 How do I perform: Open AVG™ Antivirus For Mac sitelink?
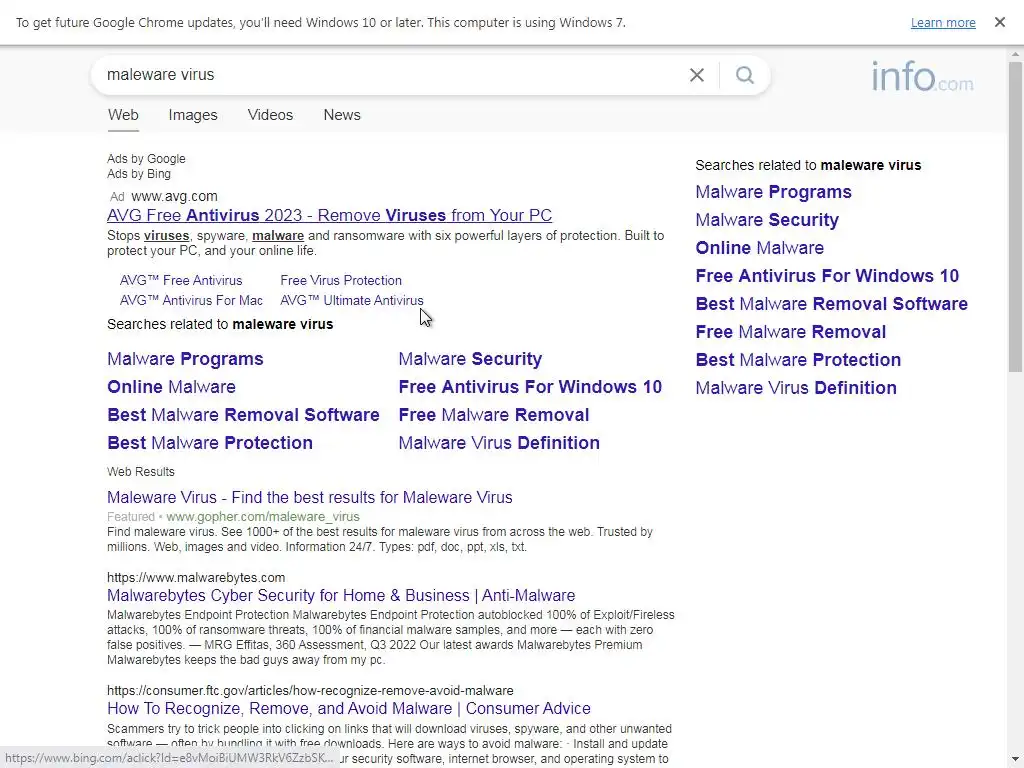pos(191,300)
